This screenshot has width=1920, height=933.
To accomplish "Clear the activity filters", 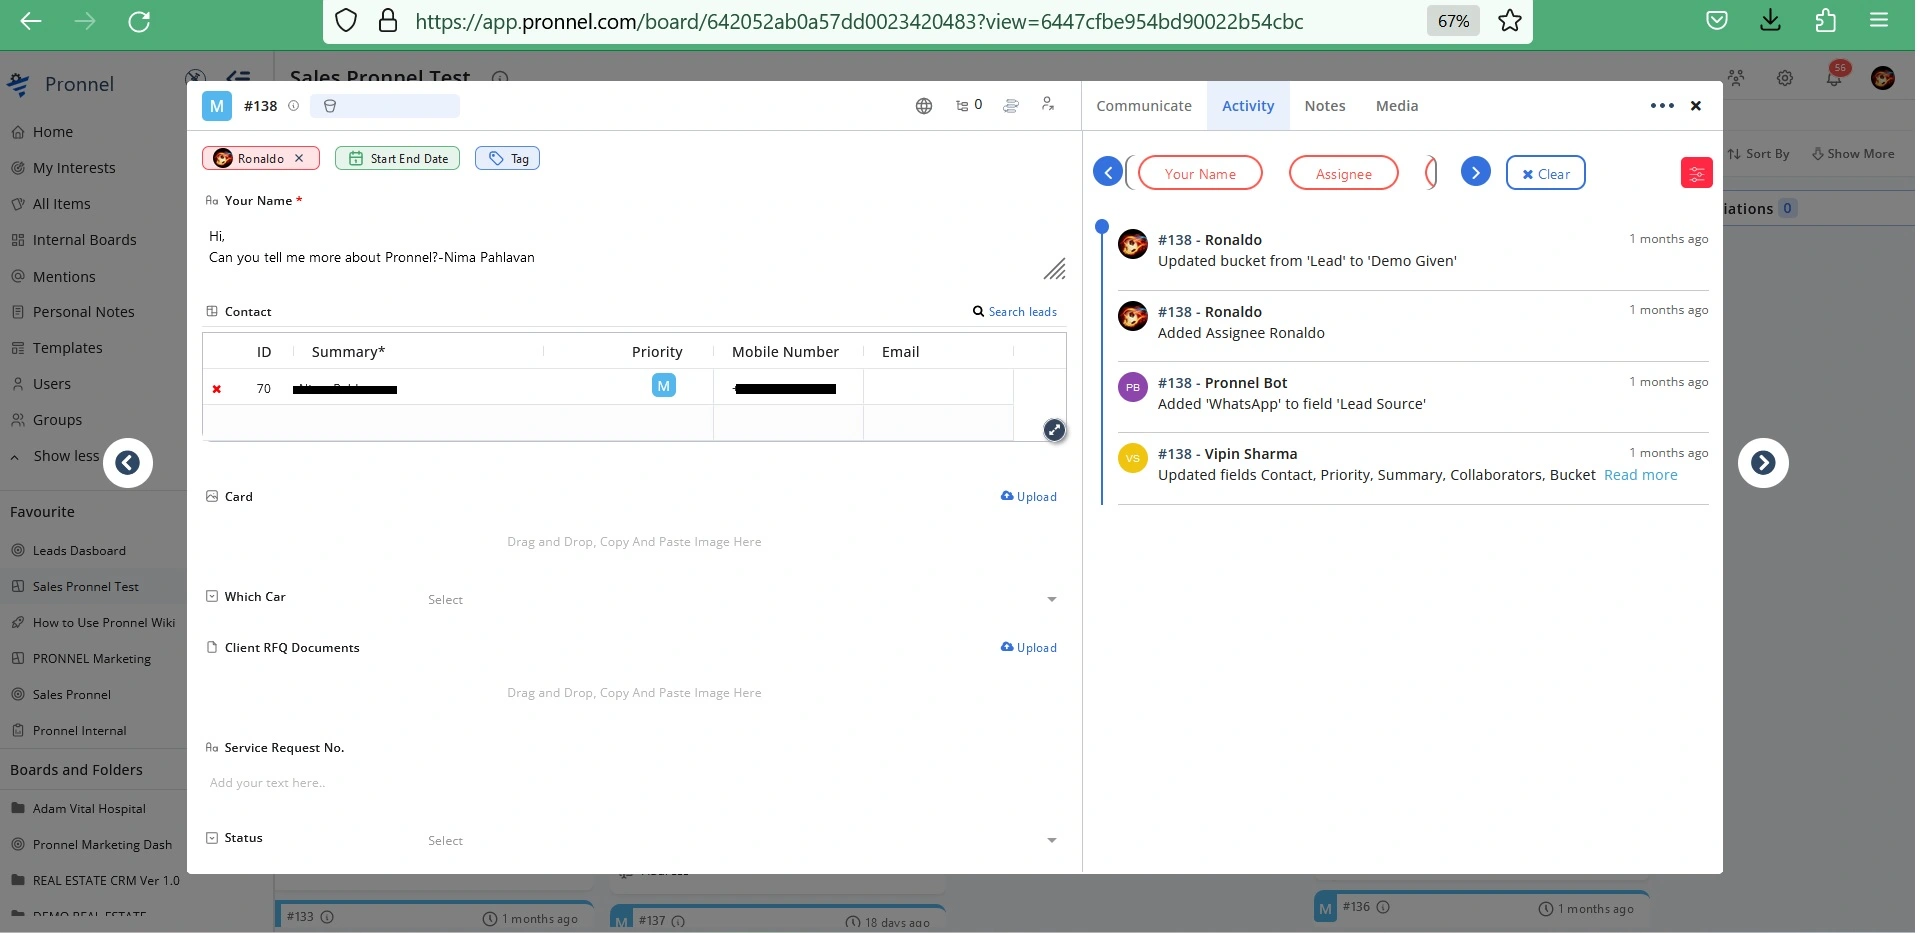I will (1546, 174).
